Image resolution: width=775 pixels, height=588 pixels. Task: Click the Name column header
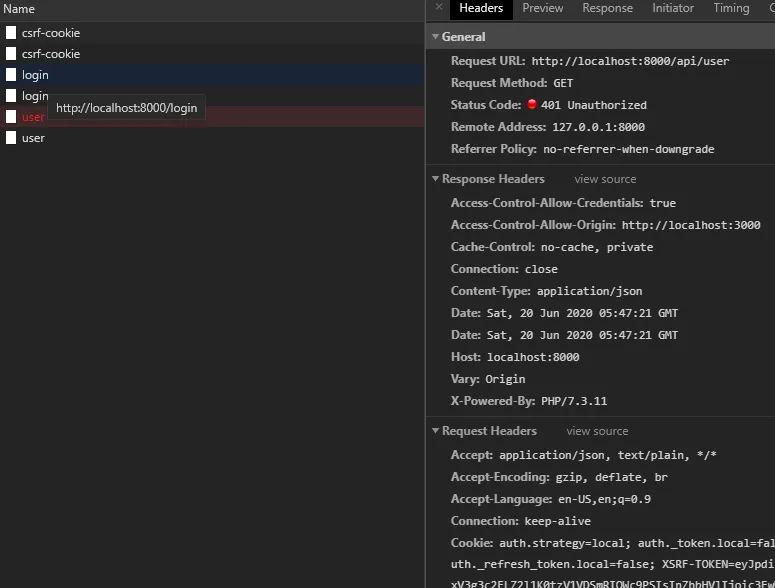[19, 9]
